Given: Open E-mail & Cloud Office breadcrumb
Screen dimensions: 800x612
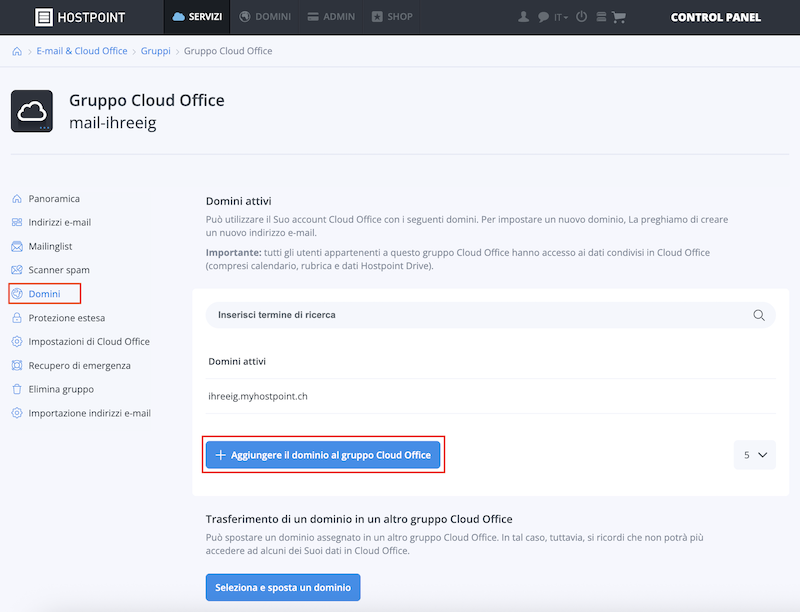Looking at the screenshot, I should click(82, 51).
